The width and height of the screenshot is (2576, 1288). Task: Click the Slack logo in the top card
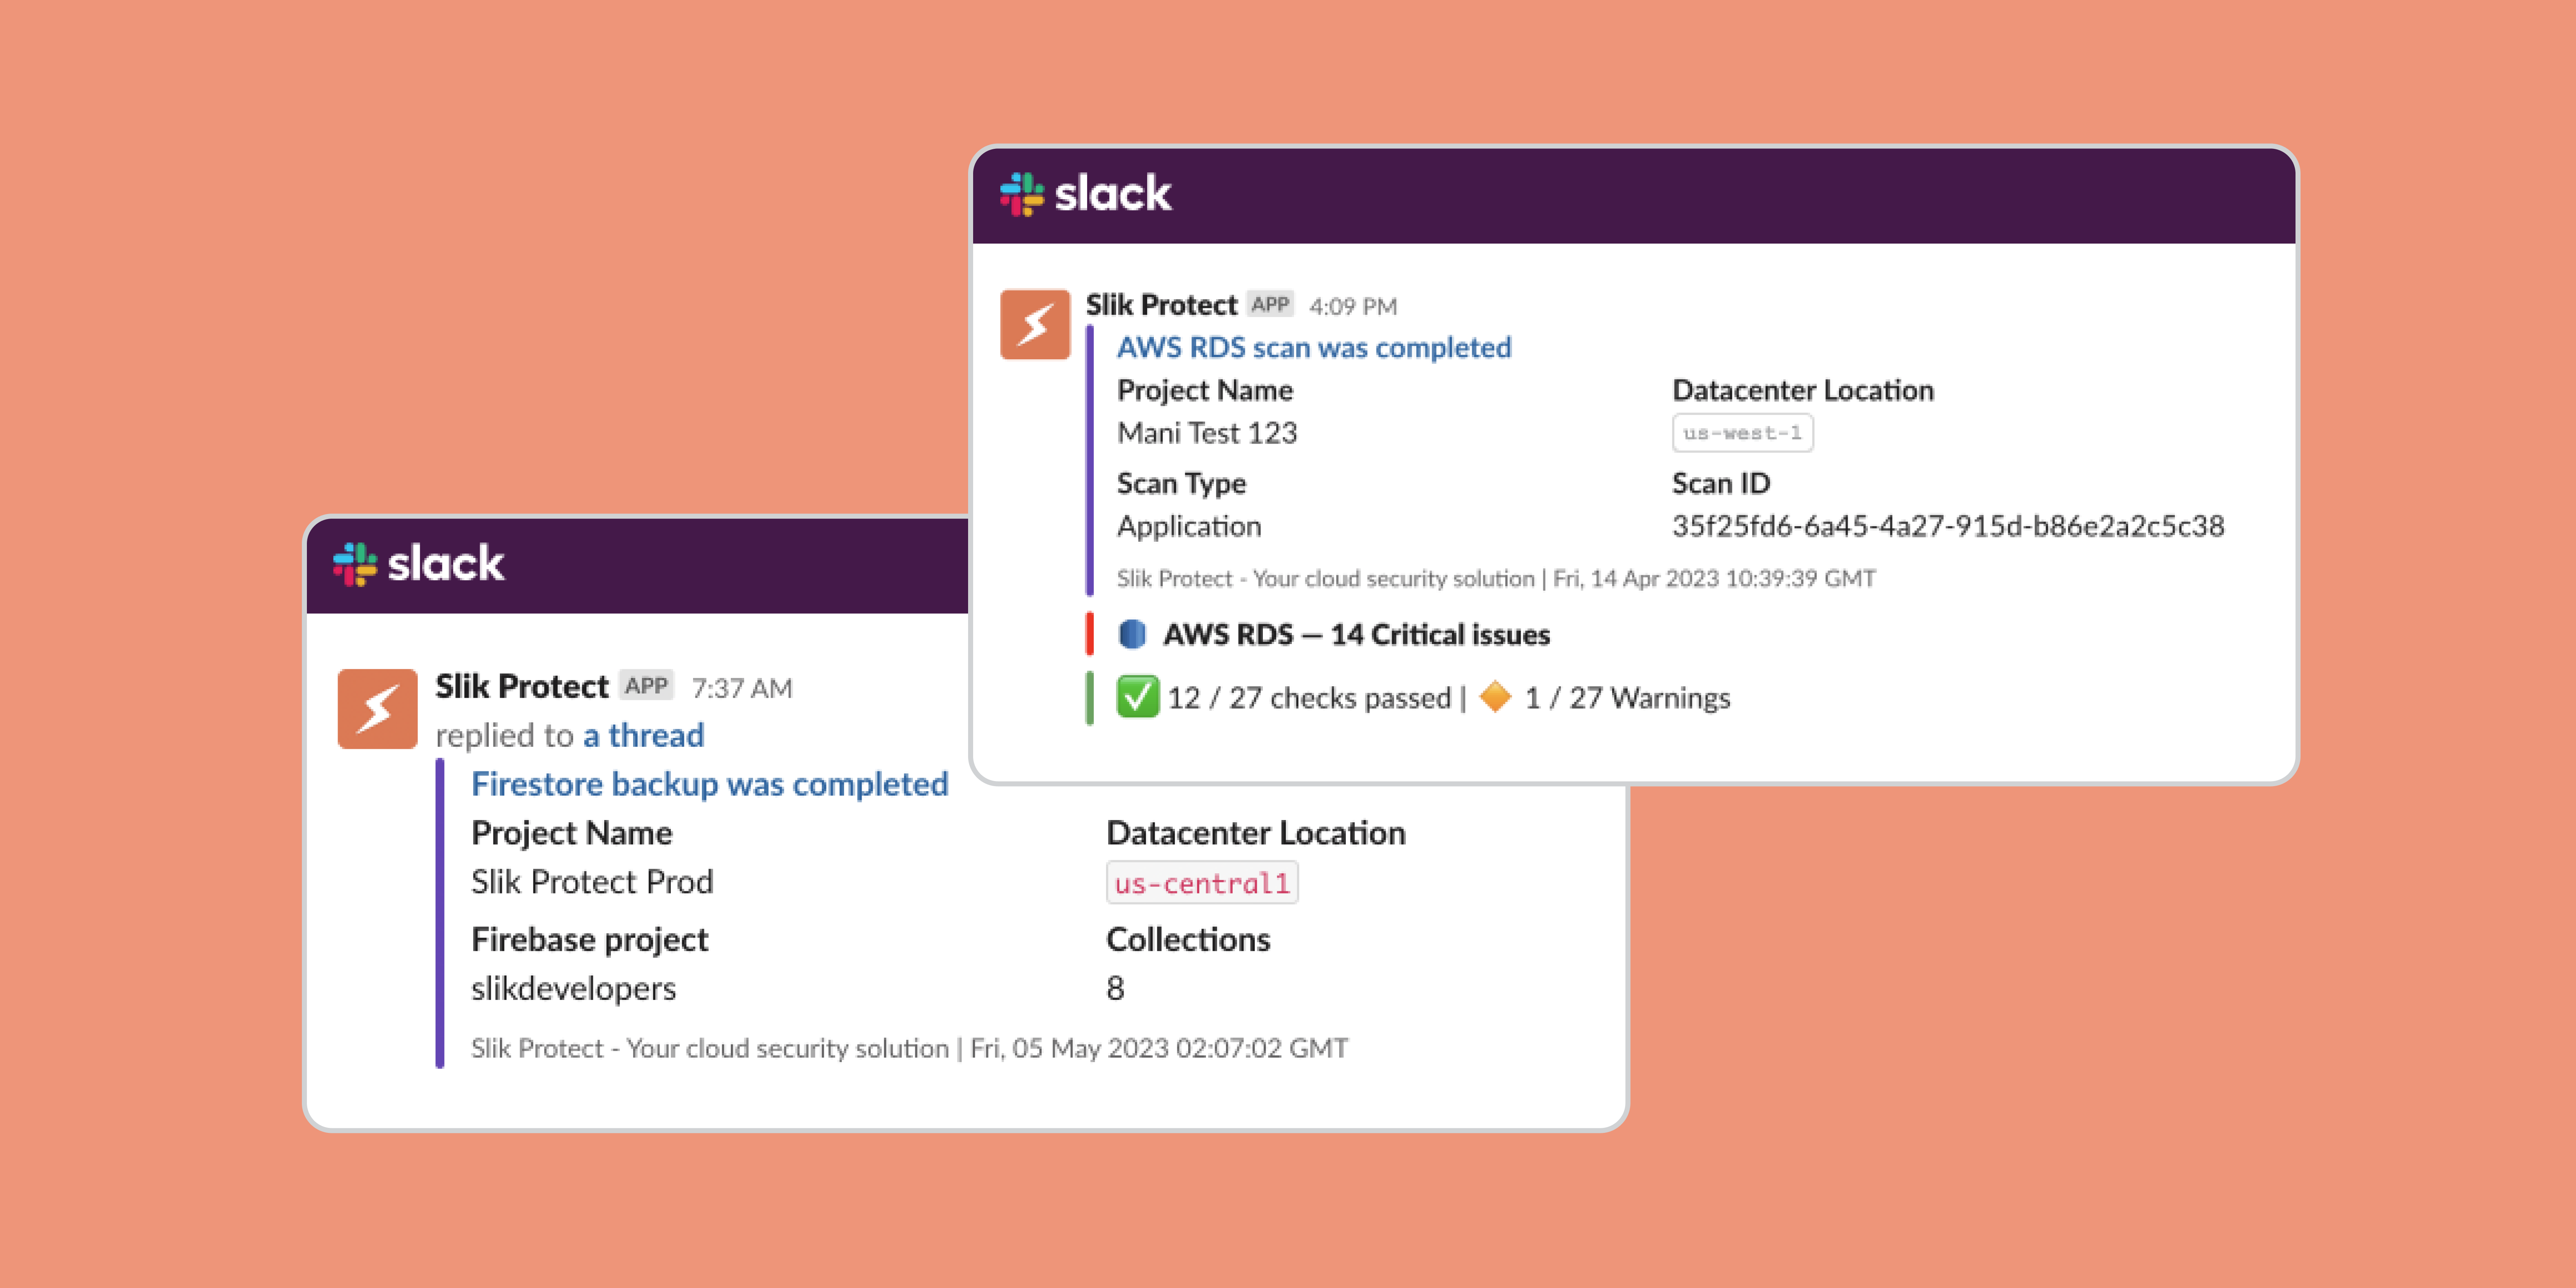click(x=1085, y=194)
